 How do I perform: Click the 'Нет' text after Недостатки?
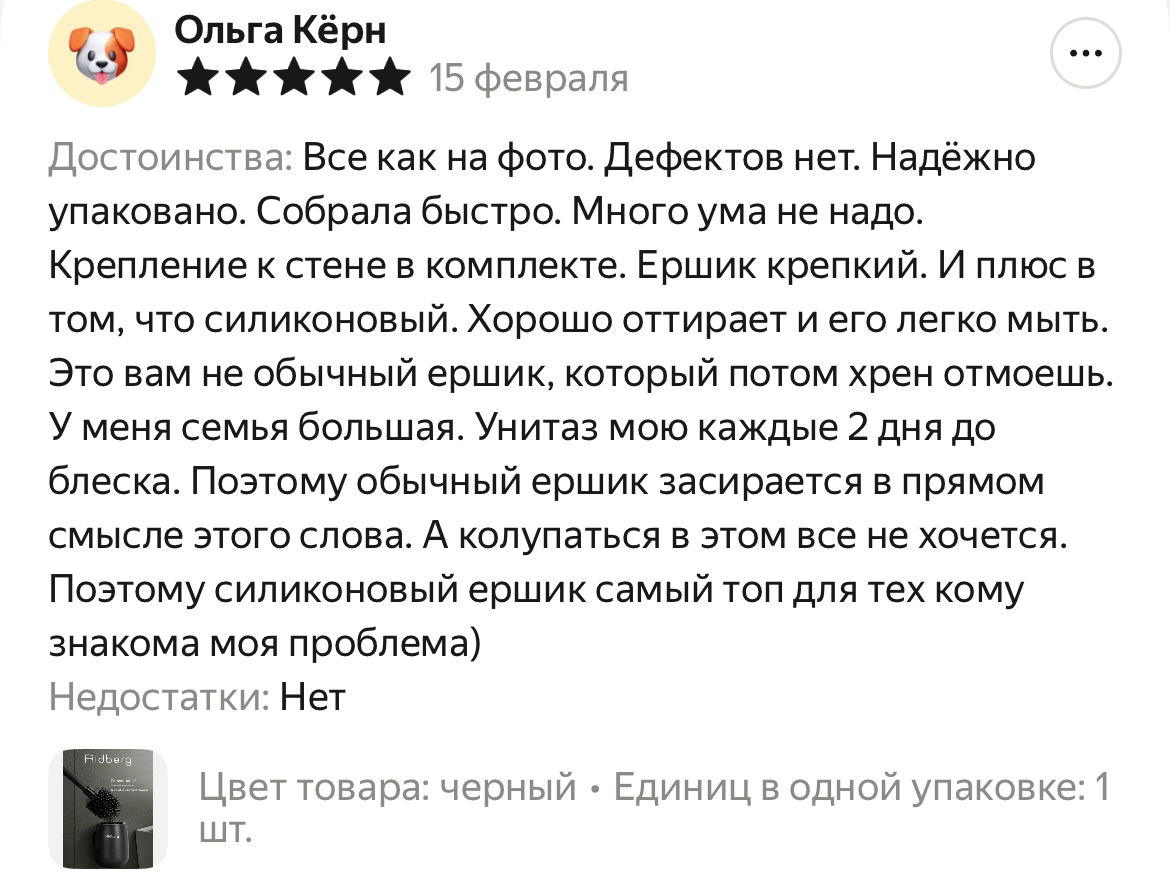click(x=312, y=698)
